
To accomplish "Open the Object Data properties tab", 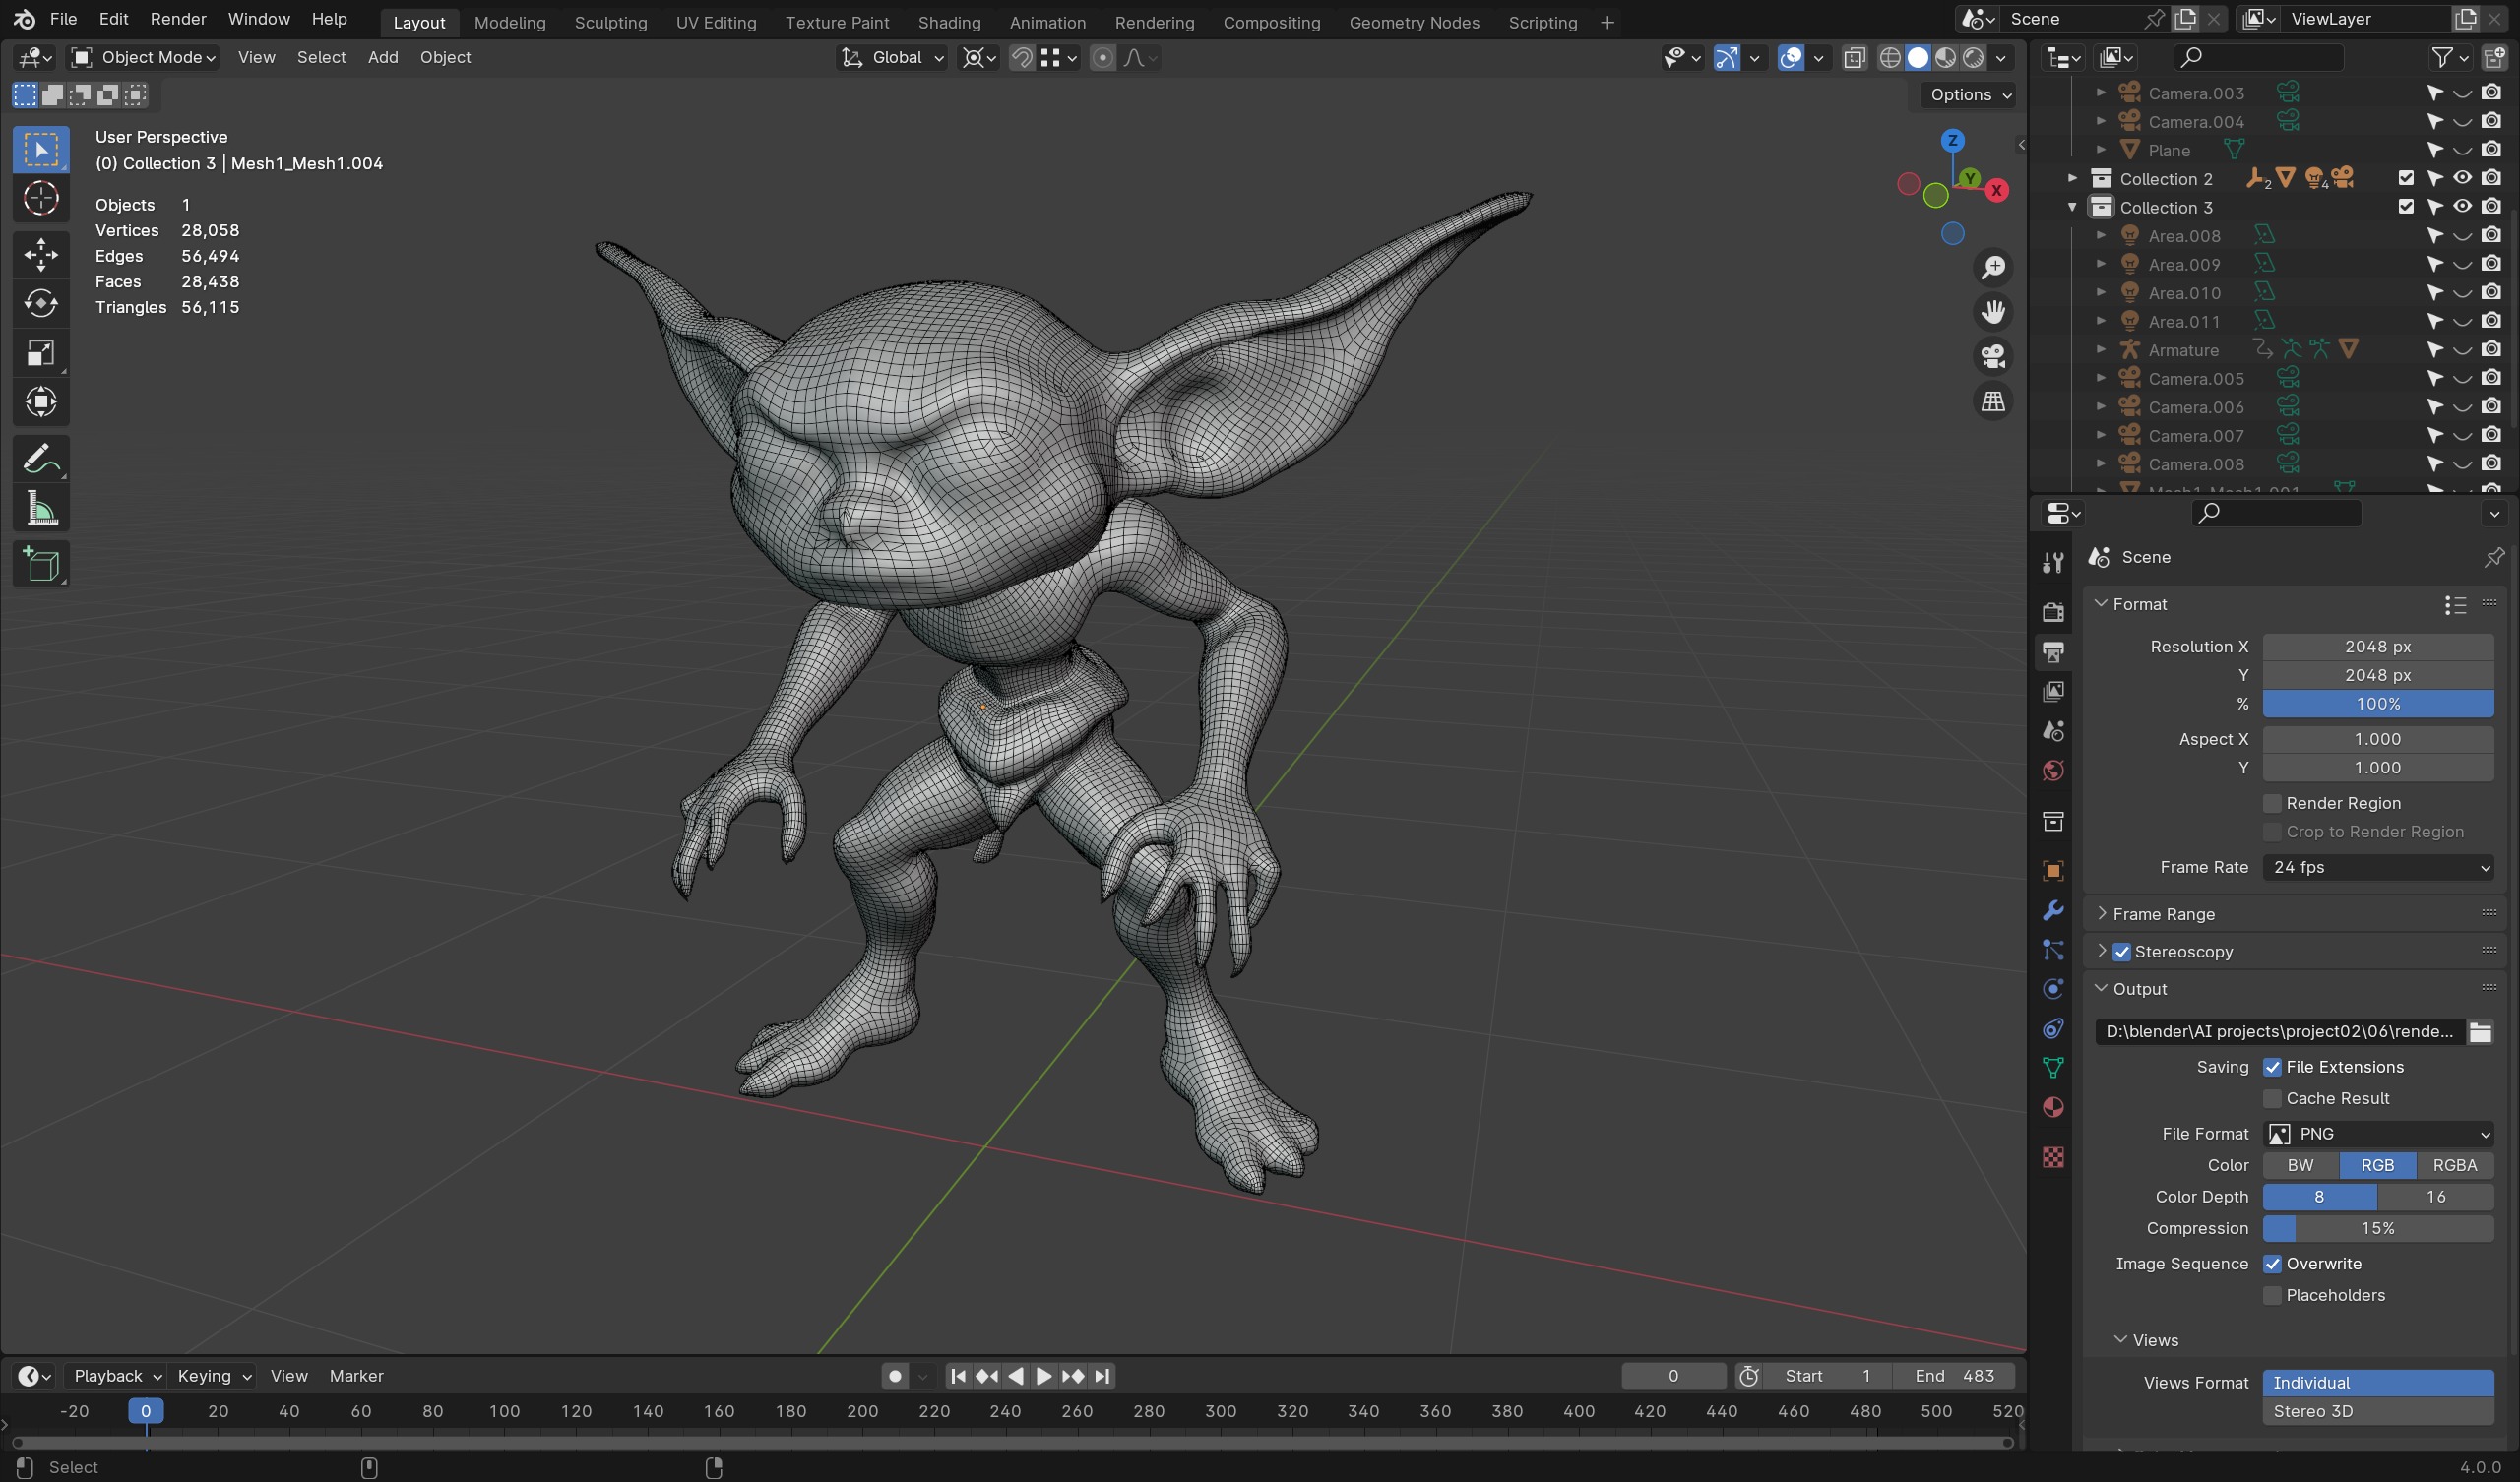I will click(x=2053, y=1068).
